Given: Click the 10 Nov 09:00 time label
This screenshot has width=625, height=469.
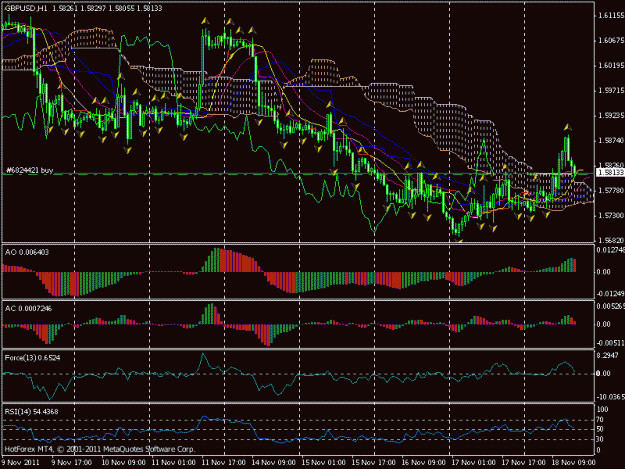Looking at the screenshot, I should (x=124, y=462).
